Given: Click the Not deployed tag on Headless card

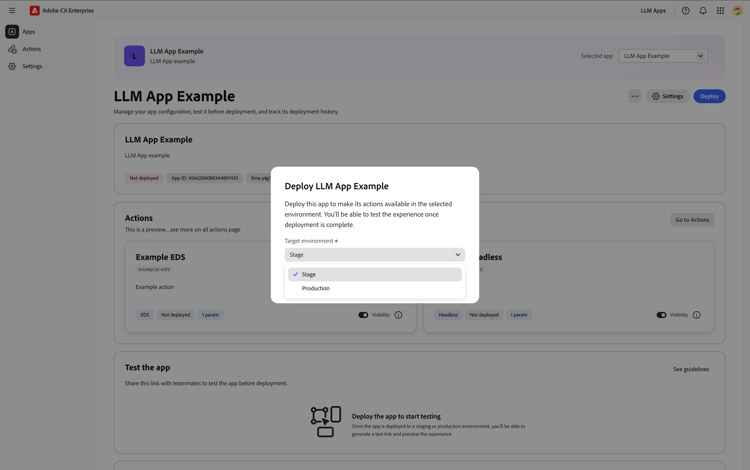Looking at the screenshot, I should [484, 315].
